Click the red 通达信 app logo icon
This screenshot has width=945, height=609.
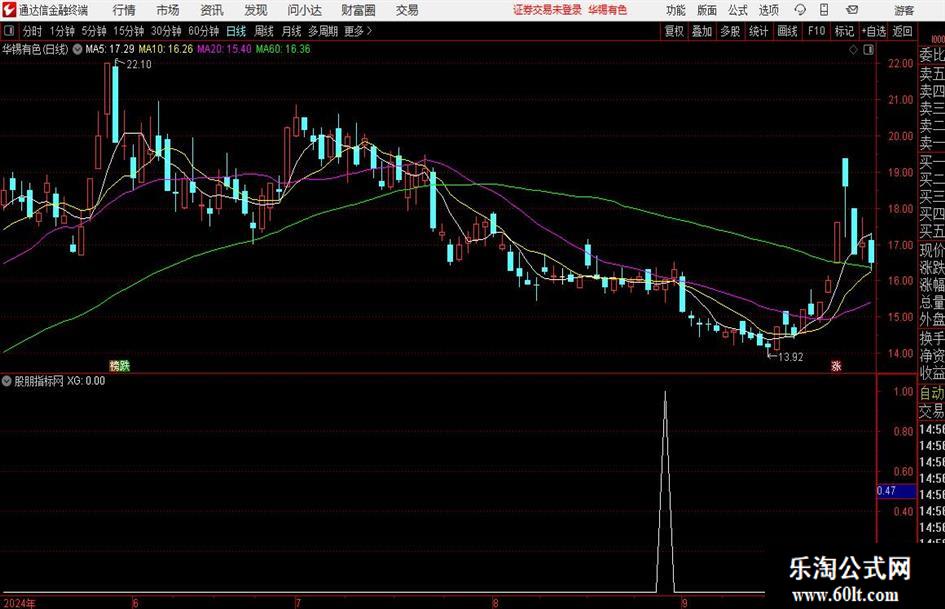click(x=9, y=10)
